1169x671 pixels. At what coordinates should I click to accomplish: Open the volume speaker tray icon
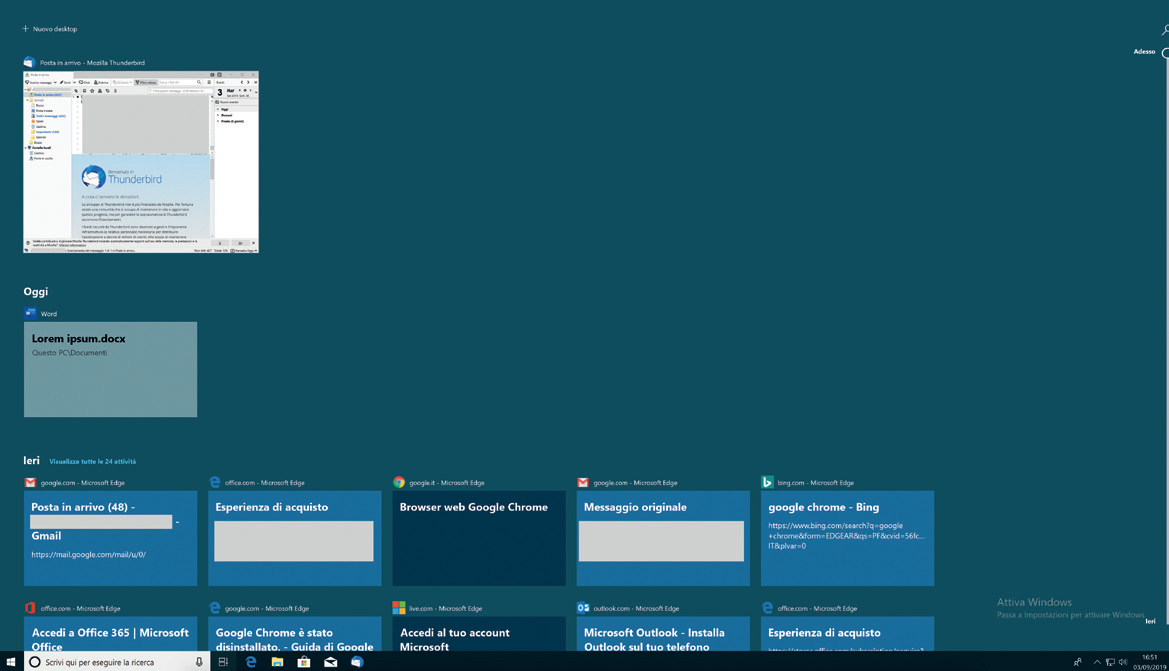tap(1123, 662)
